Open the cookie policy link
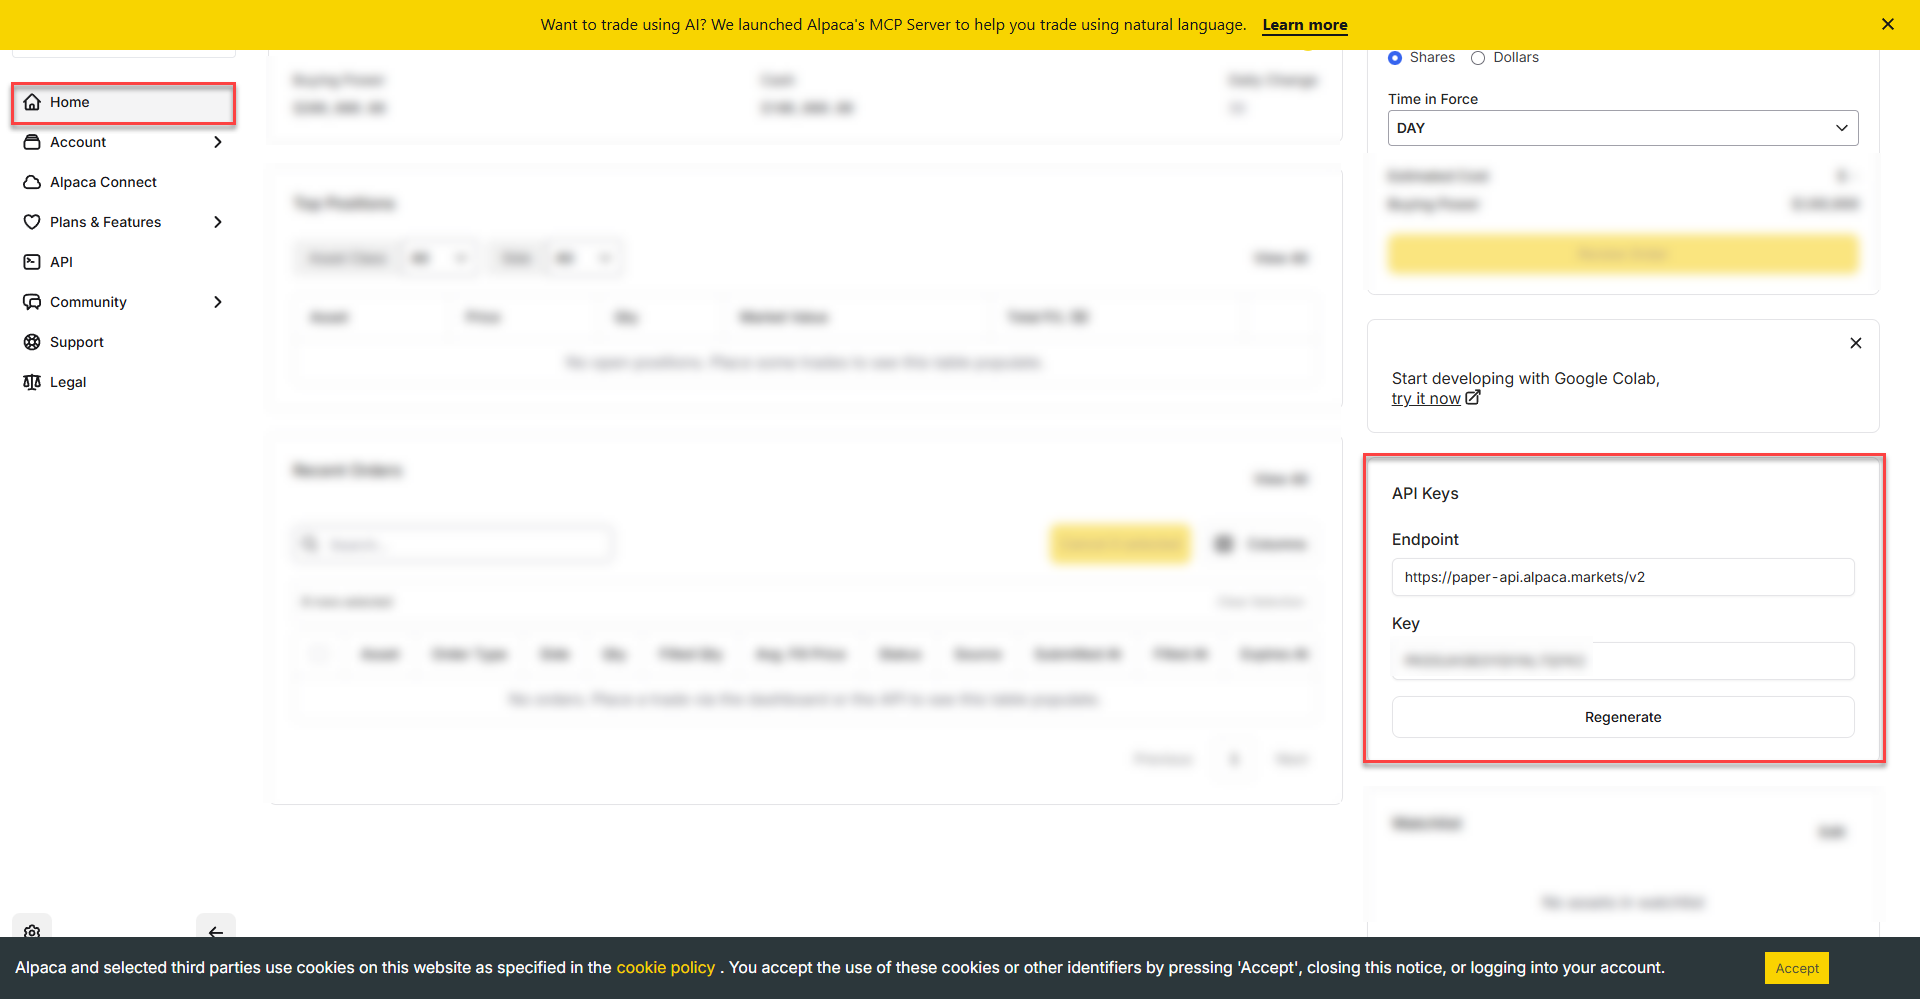Viewport: 1920px width, 999px height. (665, 967)
